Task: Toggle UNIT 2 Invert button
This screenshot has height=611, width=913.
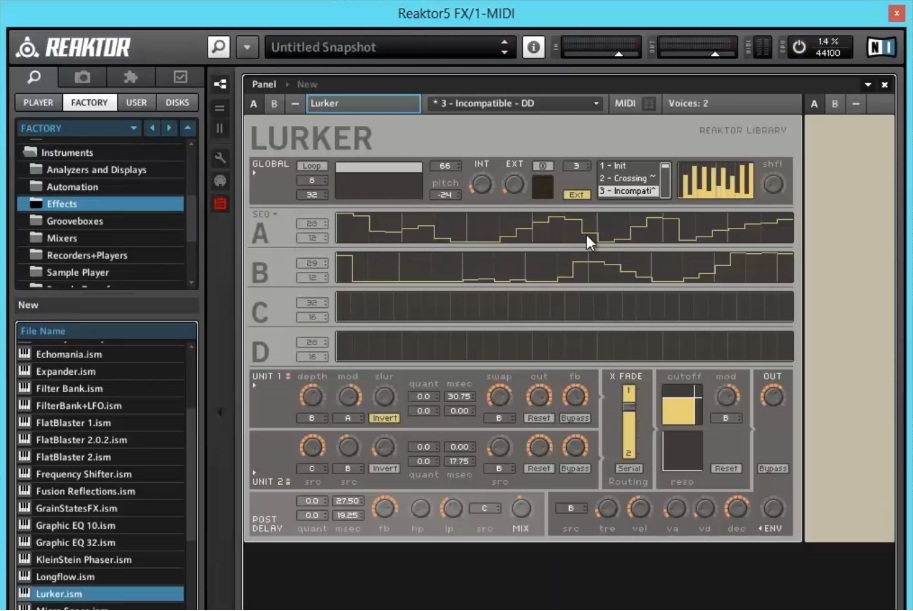Action: click(x=384, y=468)
